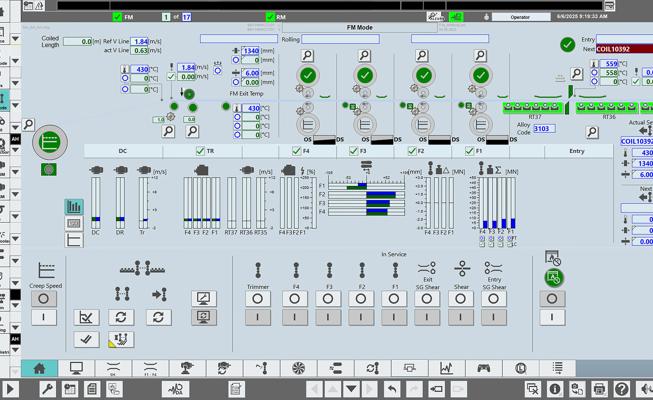Click the key icon in bottom toolbar
This screenshot has width=653, height=400.
pos(47,389)
